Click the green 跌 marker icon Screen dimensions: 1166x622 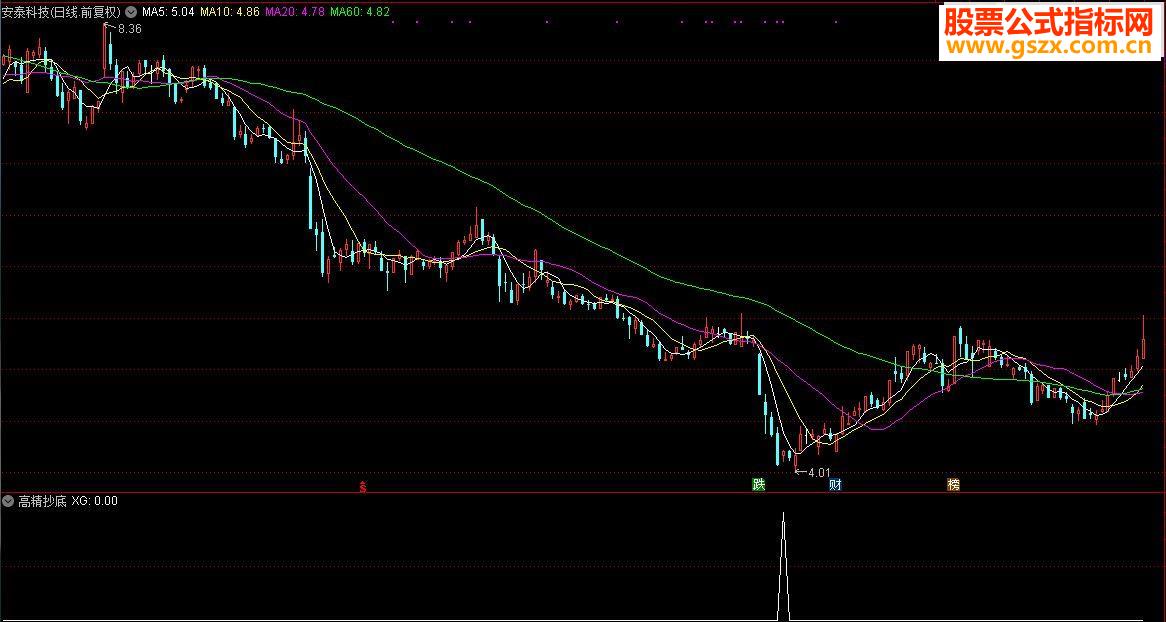coord(758,485)
